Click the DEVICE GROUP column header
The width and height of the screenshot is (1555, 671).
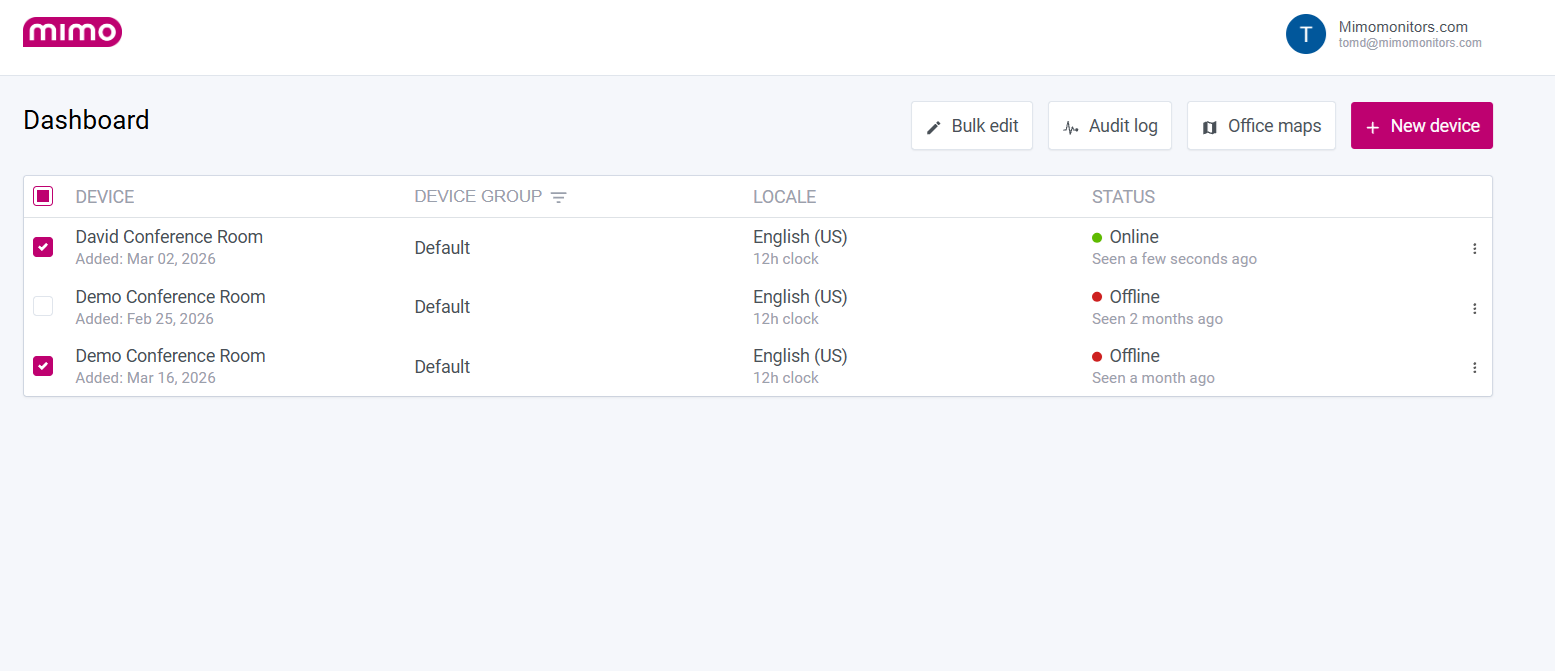[x=478, y=197]
